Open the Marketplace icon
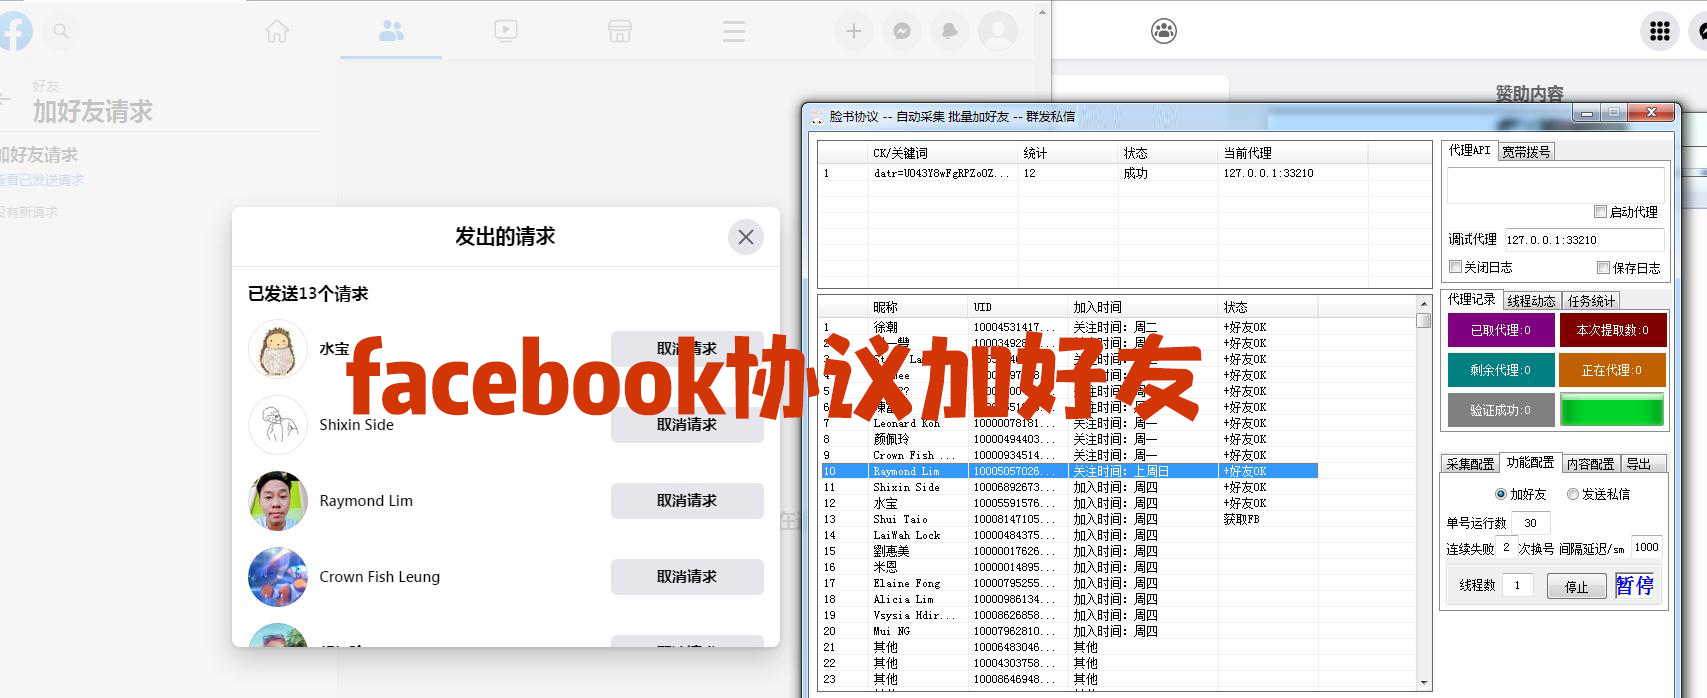 point(620,31)
